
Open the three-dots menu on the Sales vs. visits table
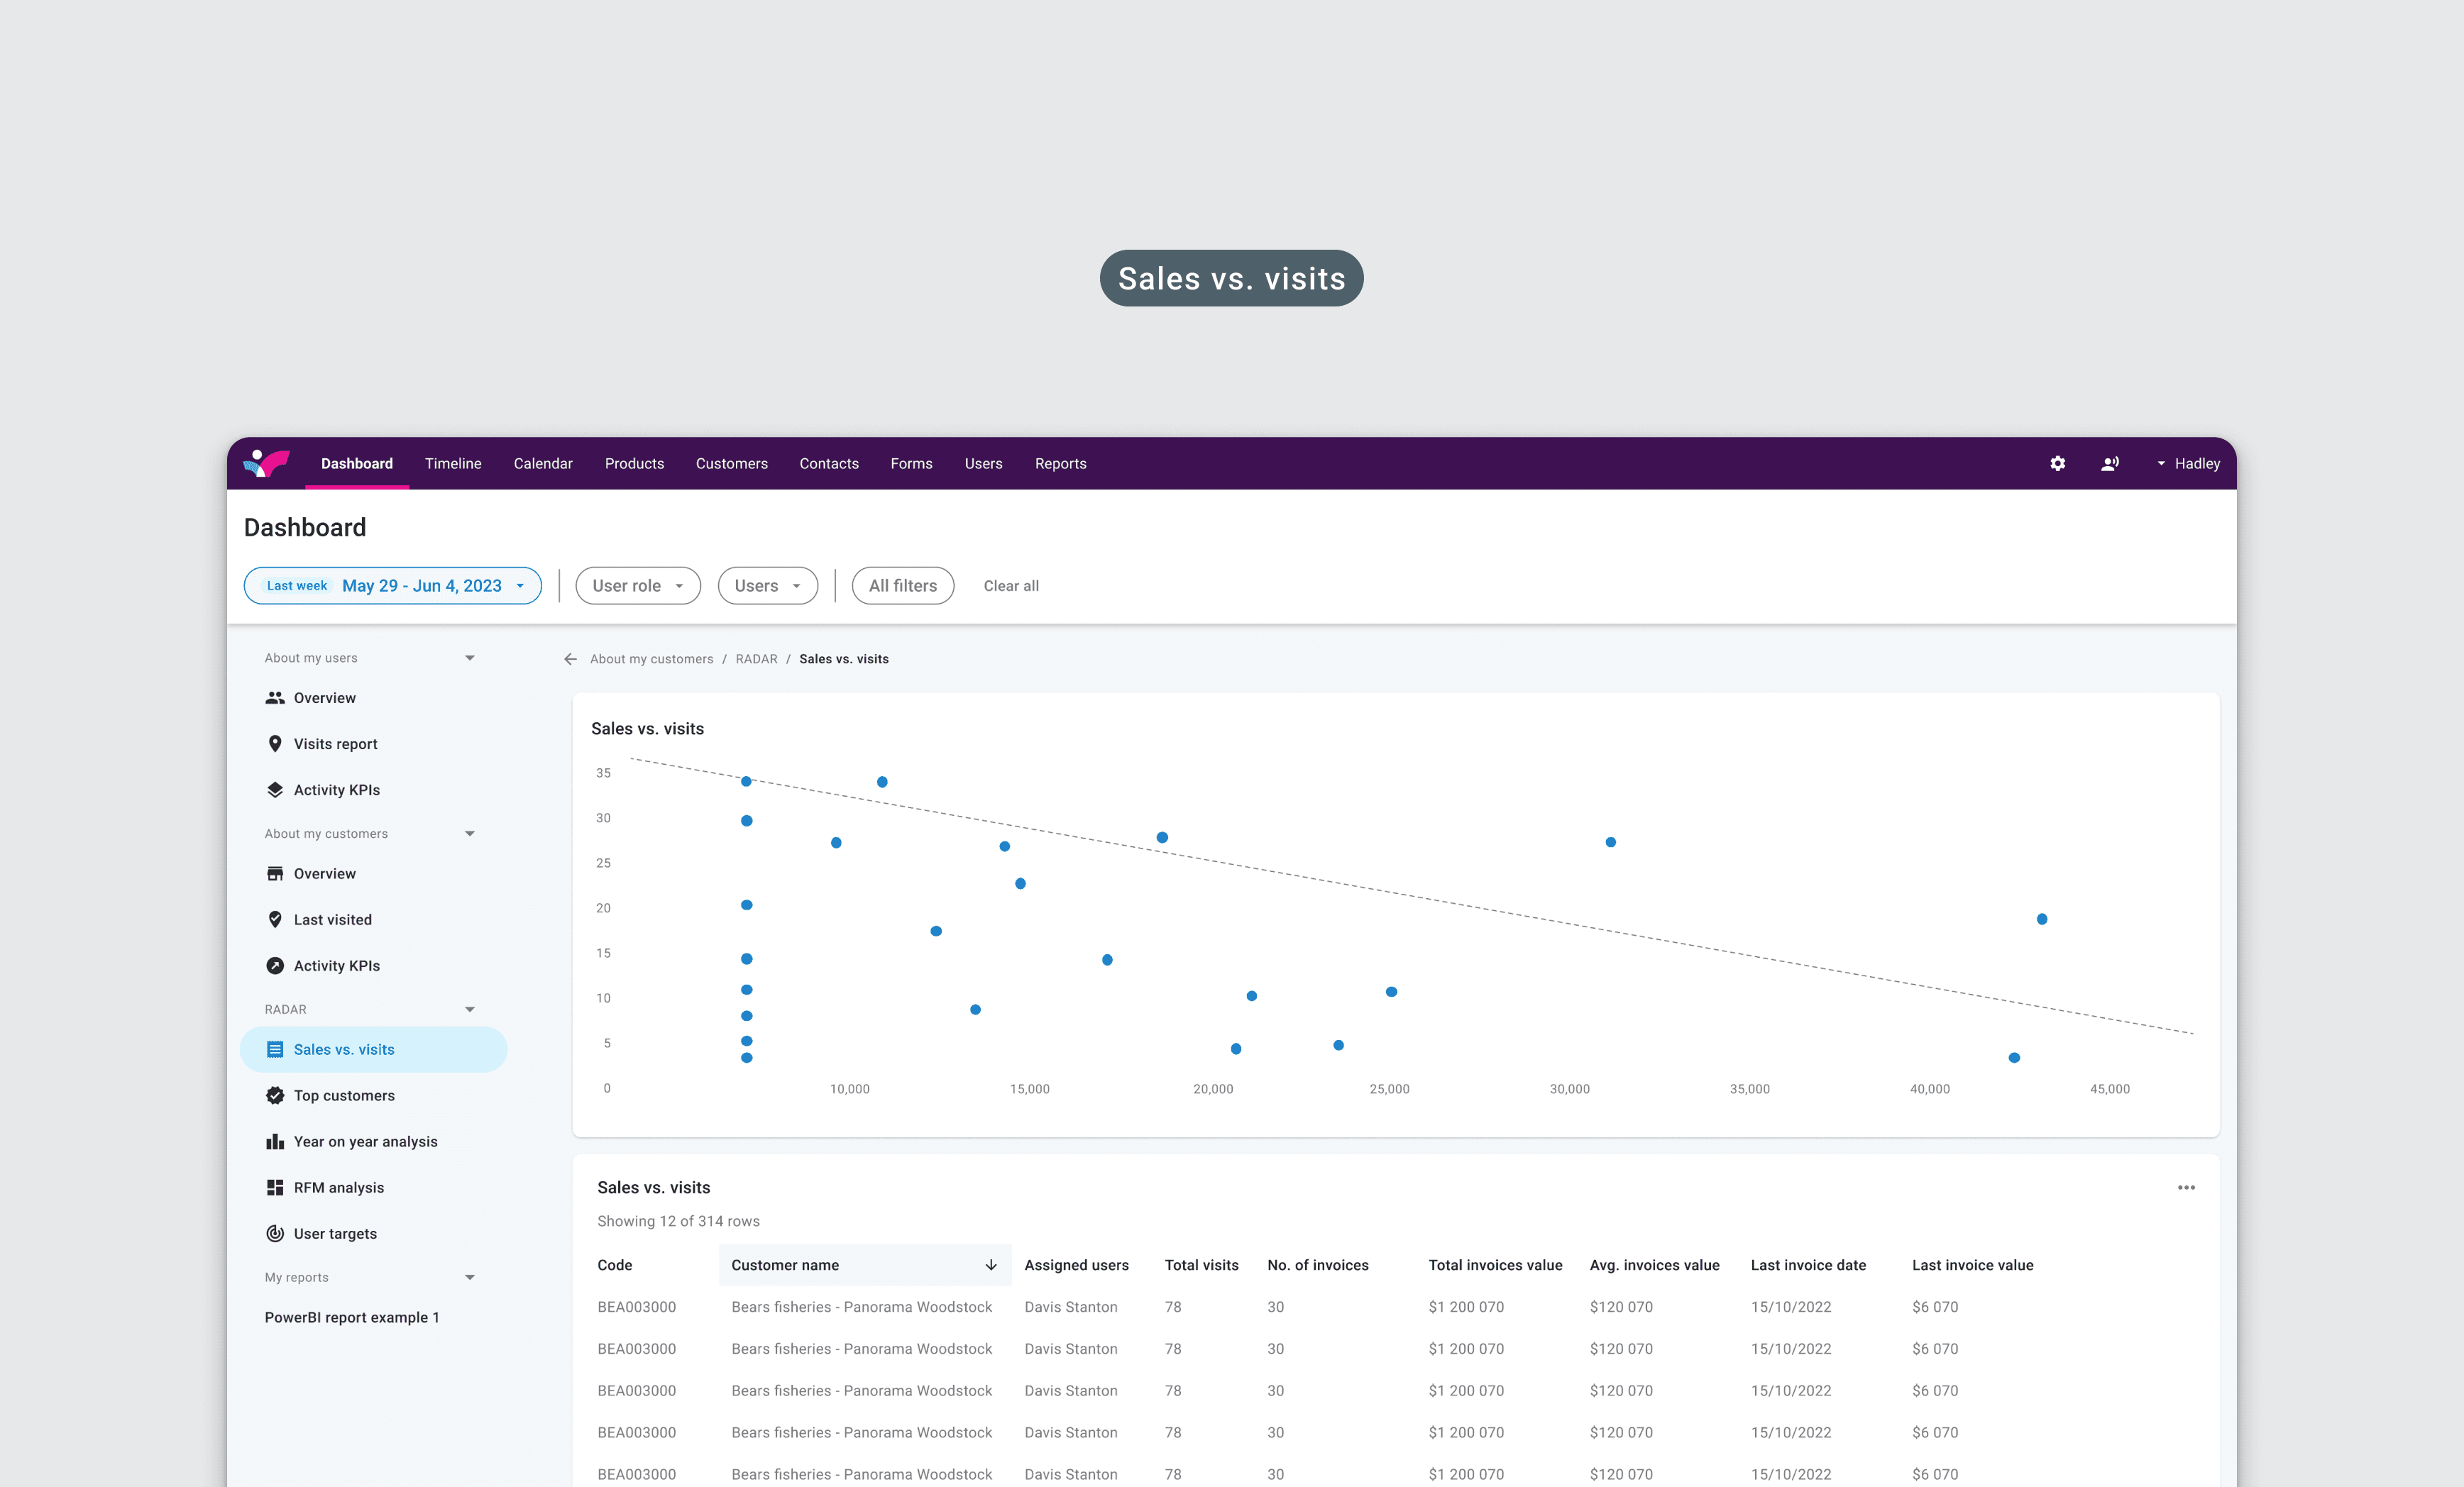2186,1187
